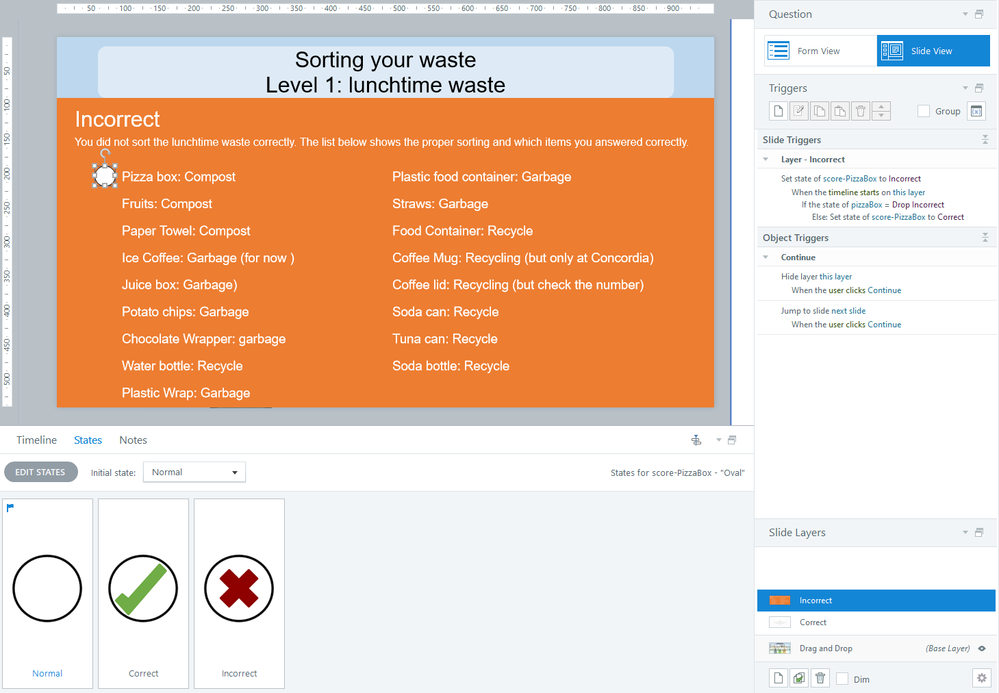Screen dimensions: 999x693
Task: Collapse the Object Triggers section
Action: pyautogui.click(x=985, y=238)
